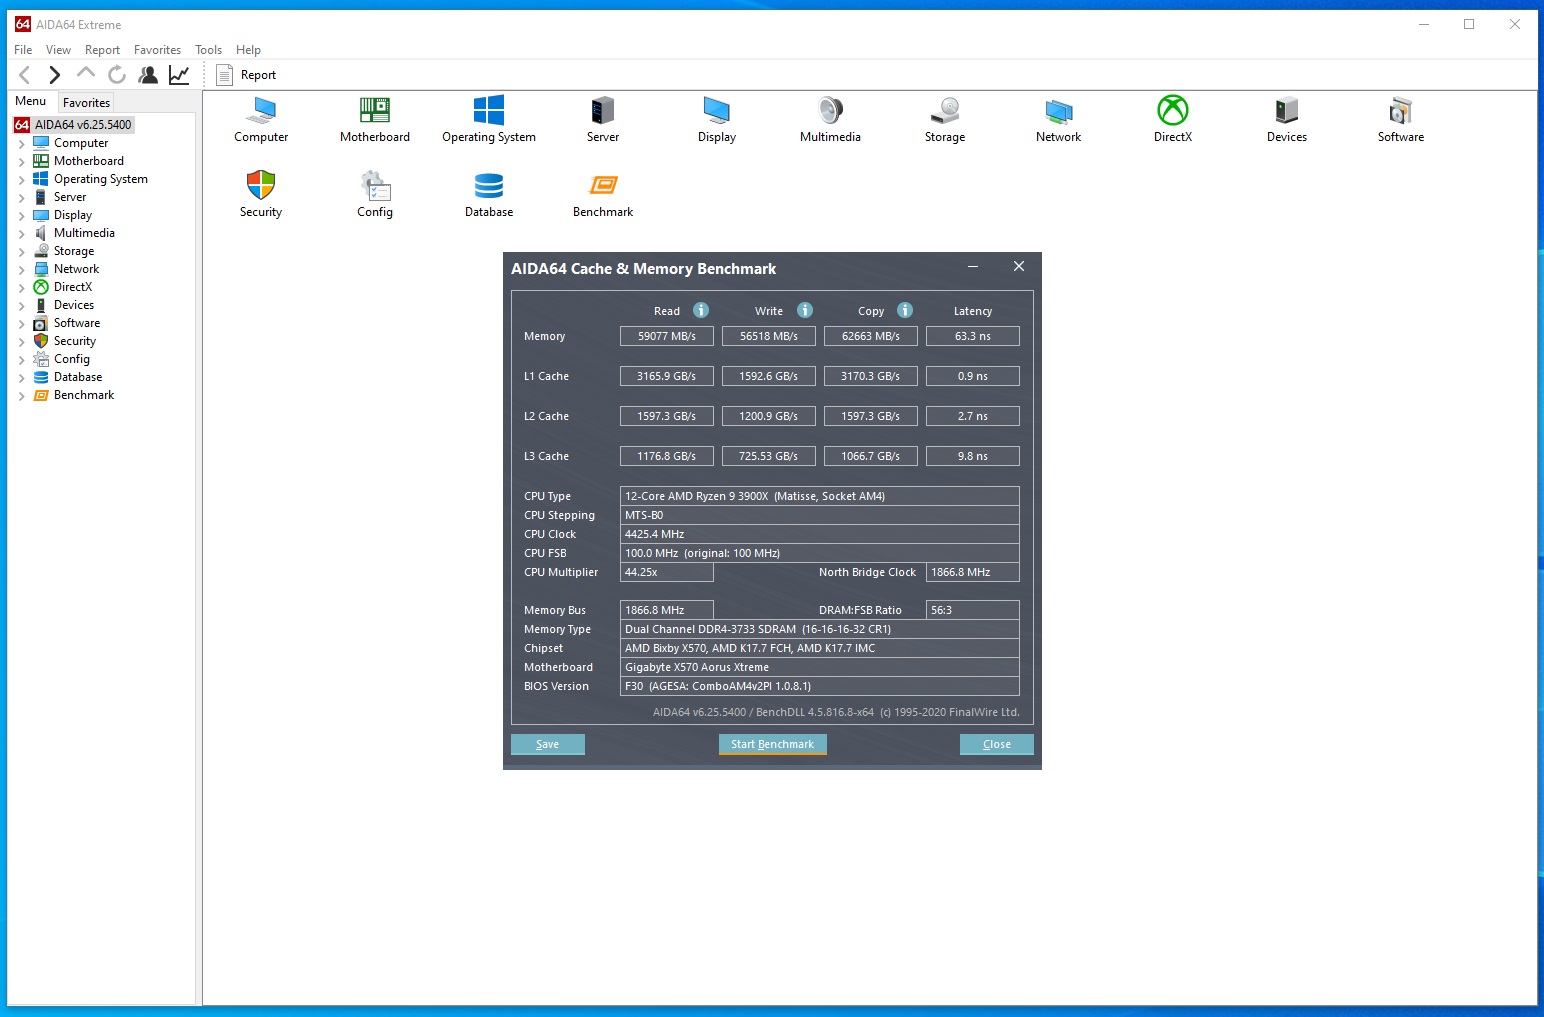The height and width of the screenshot is (1017, 1544).
Task: Expand the Operating System tree node
Action: [21, 180]
